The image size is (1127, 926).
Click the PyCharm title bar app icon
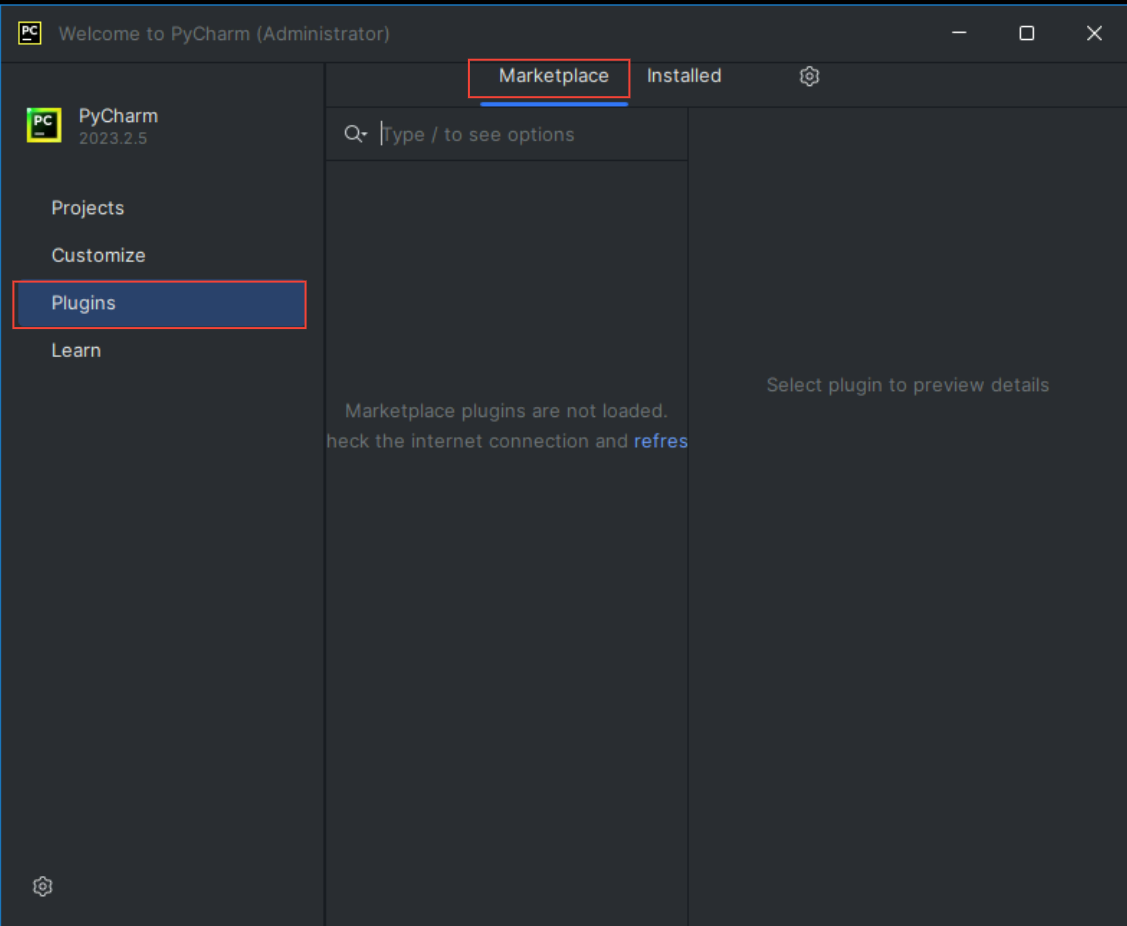(x=29, y=33)
